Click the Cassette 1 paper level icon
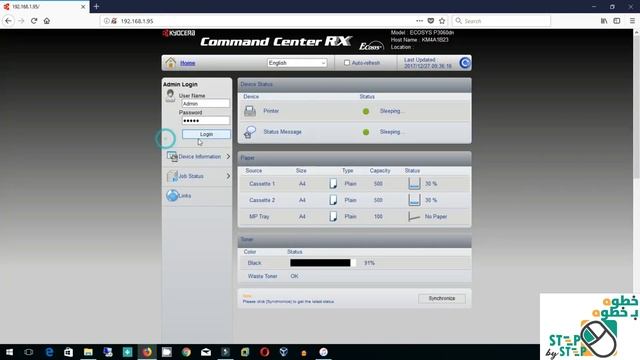 [414, 184]
